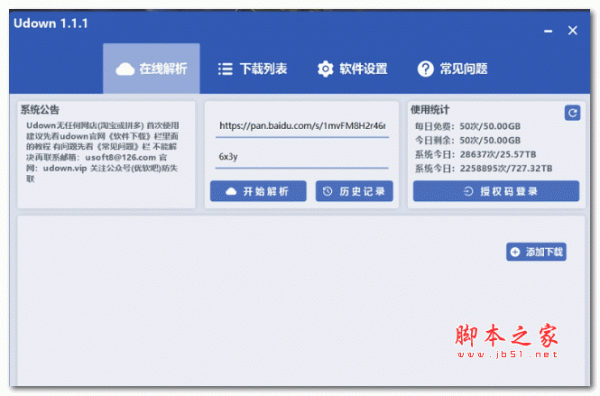Click the 2258895次/727.32TB statistic
The image size is (600, 396).
pos(506,168)
